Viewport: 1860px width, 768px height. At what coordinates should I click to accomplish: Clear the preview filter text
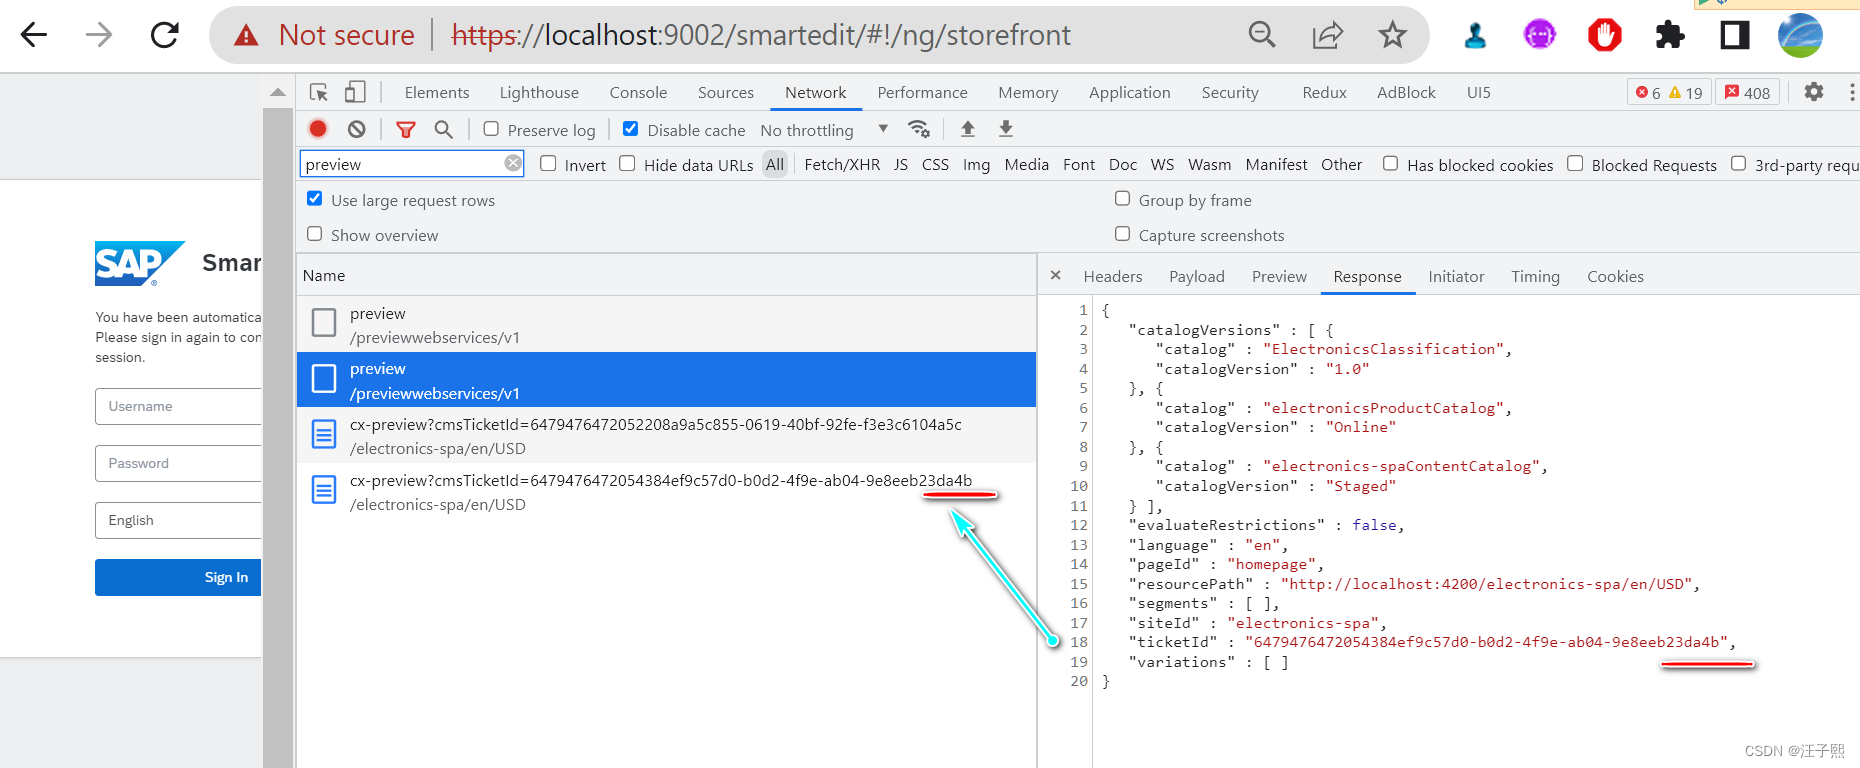(x=513, y=163)
